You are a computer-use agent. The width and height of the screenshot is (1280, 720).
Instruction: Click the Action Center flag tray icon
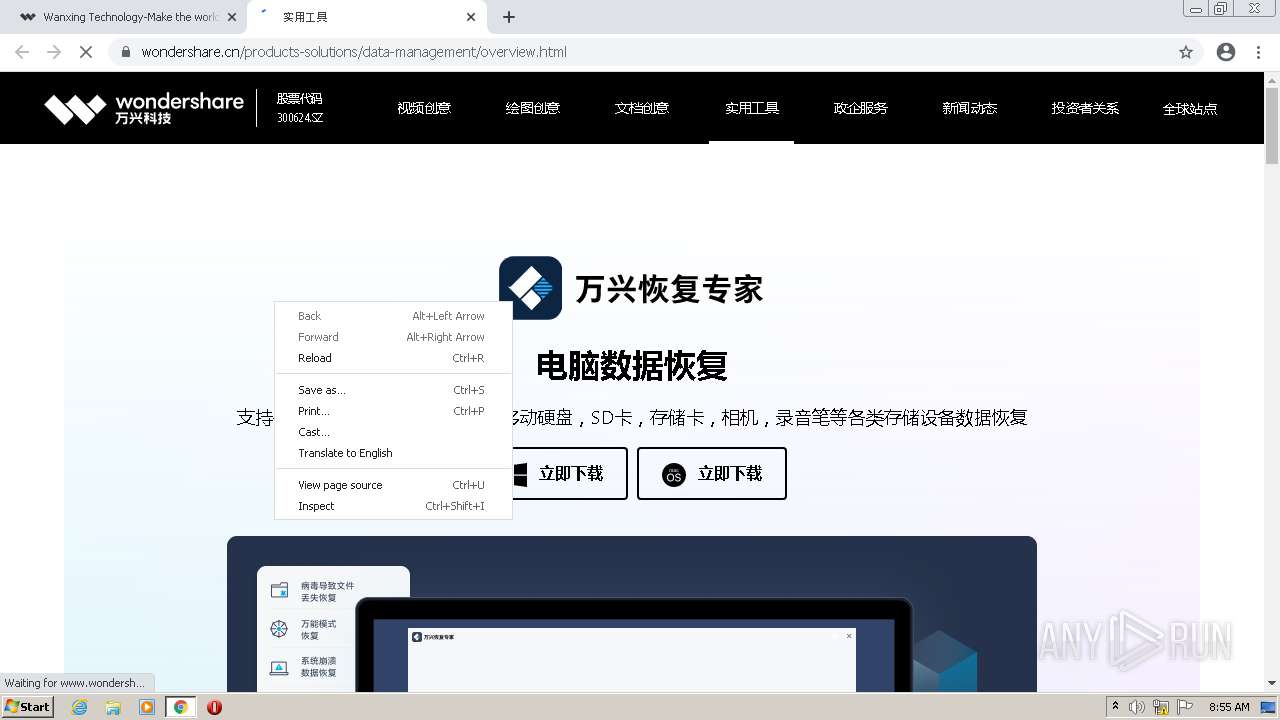tap(1185, 707)
